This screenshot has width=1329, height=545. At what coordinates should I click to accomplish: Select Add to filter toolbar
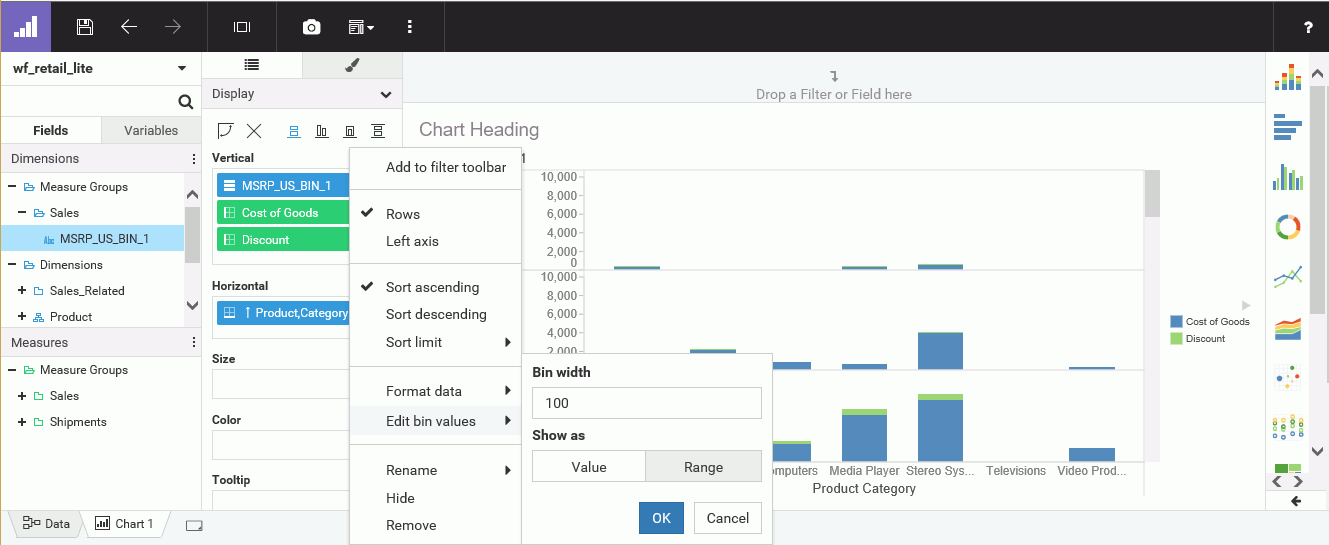coord(446,167)
